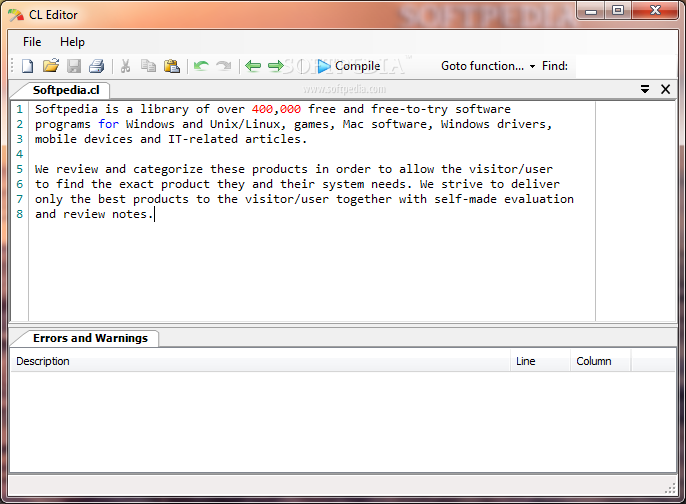Open a file with the folder icon
This screenshot has width=686, height=504.
[51, 66]
